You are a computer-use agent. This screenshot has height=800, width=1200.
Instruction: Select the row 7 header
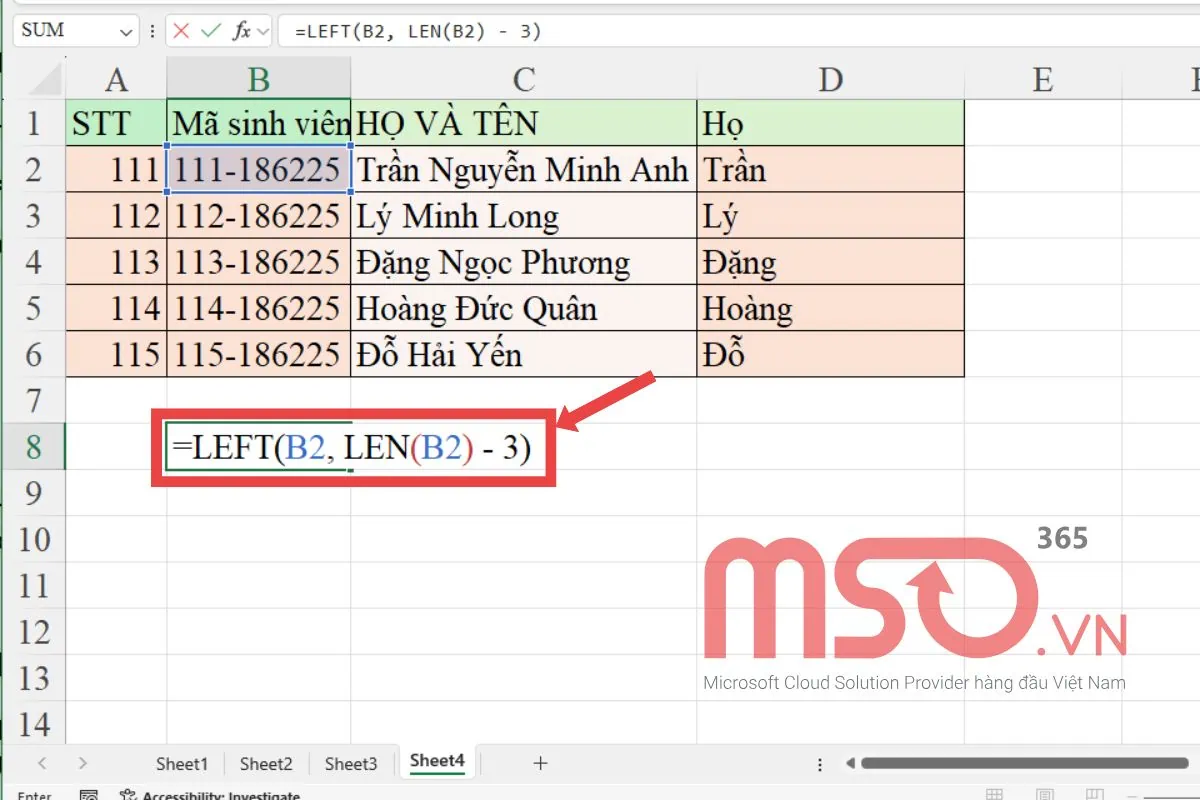point(34,401)
